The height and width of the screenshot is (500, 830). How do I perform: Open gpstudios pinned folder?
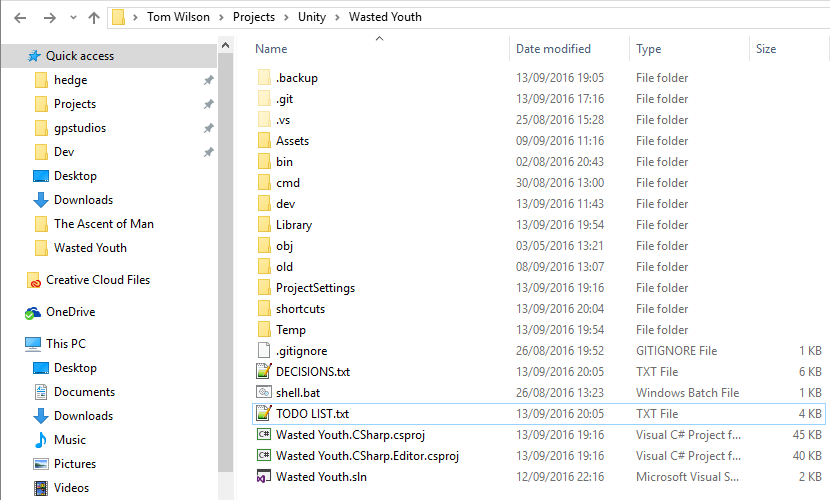tap(80, 128)
